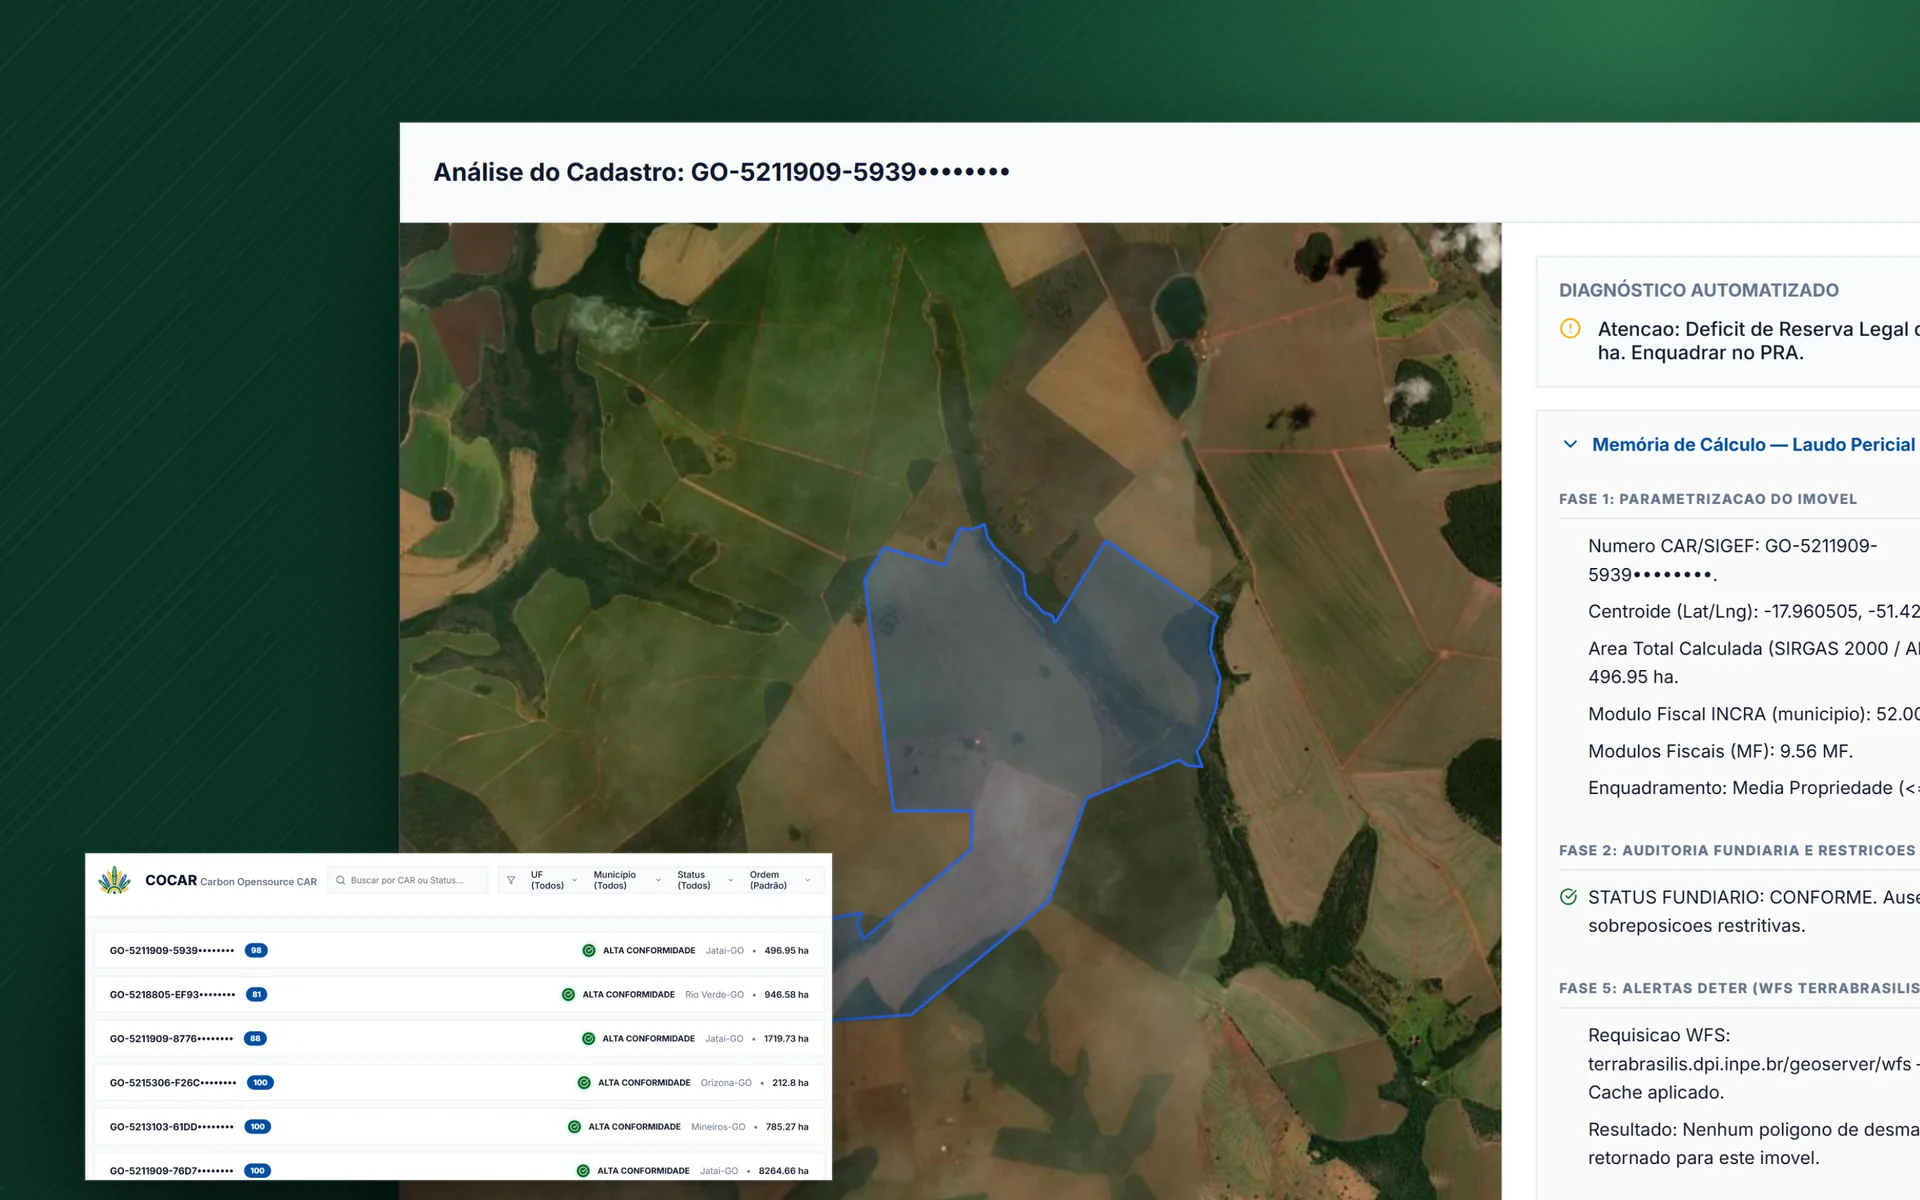Click score badge 81 on GO-5218805-EF93
The width and height of the screenshot is (1920, 1200).
click(257, 994)
